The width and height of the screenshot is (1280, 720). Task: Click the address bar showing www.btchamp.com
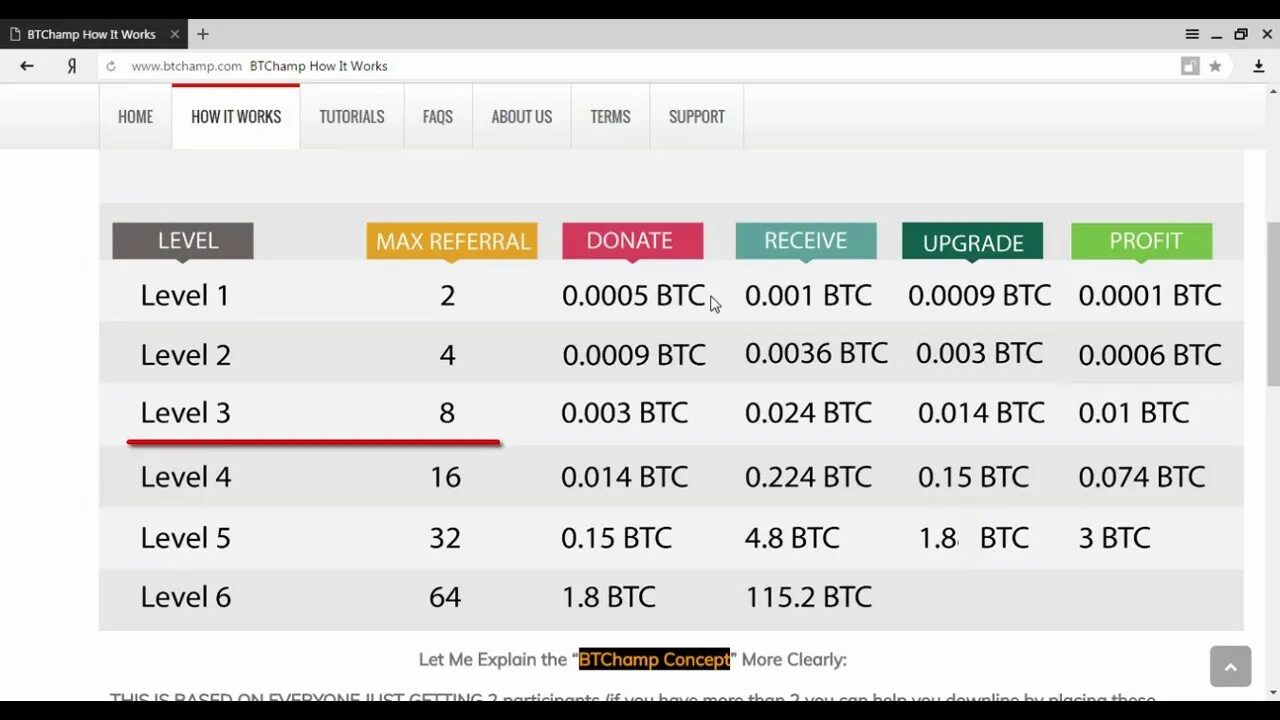tap(640, 66)
